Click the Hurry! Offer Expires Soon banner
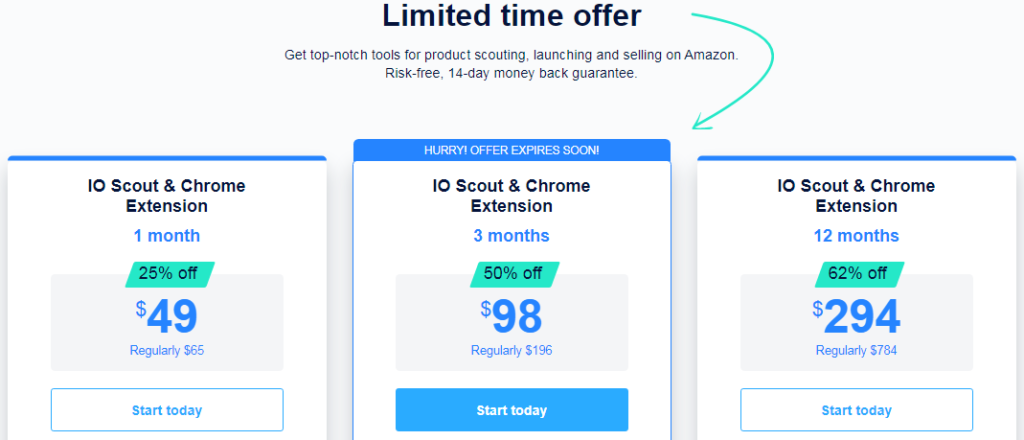Viewport: 1024px width, 440px height. [511, 150]
